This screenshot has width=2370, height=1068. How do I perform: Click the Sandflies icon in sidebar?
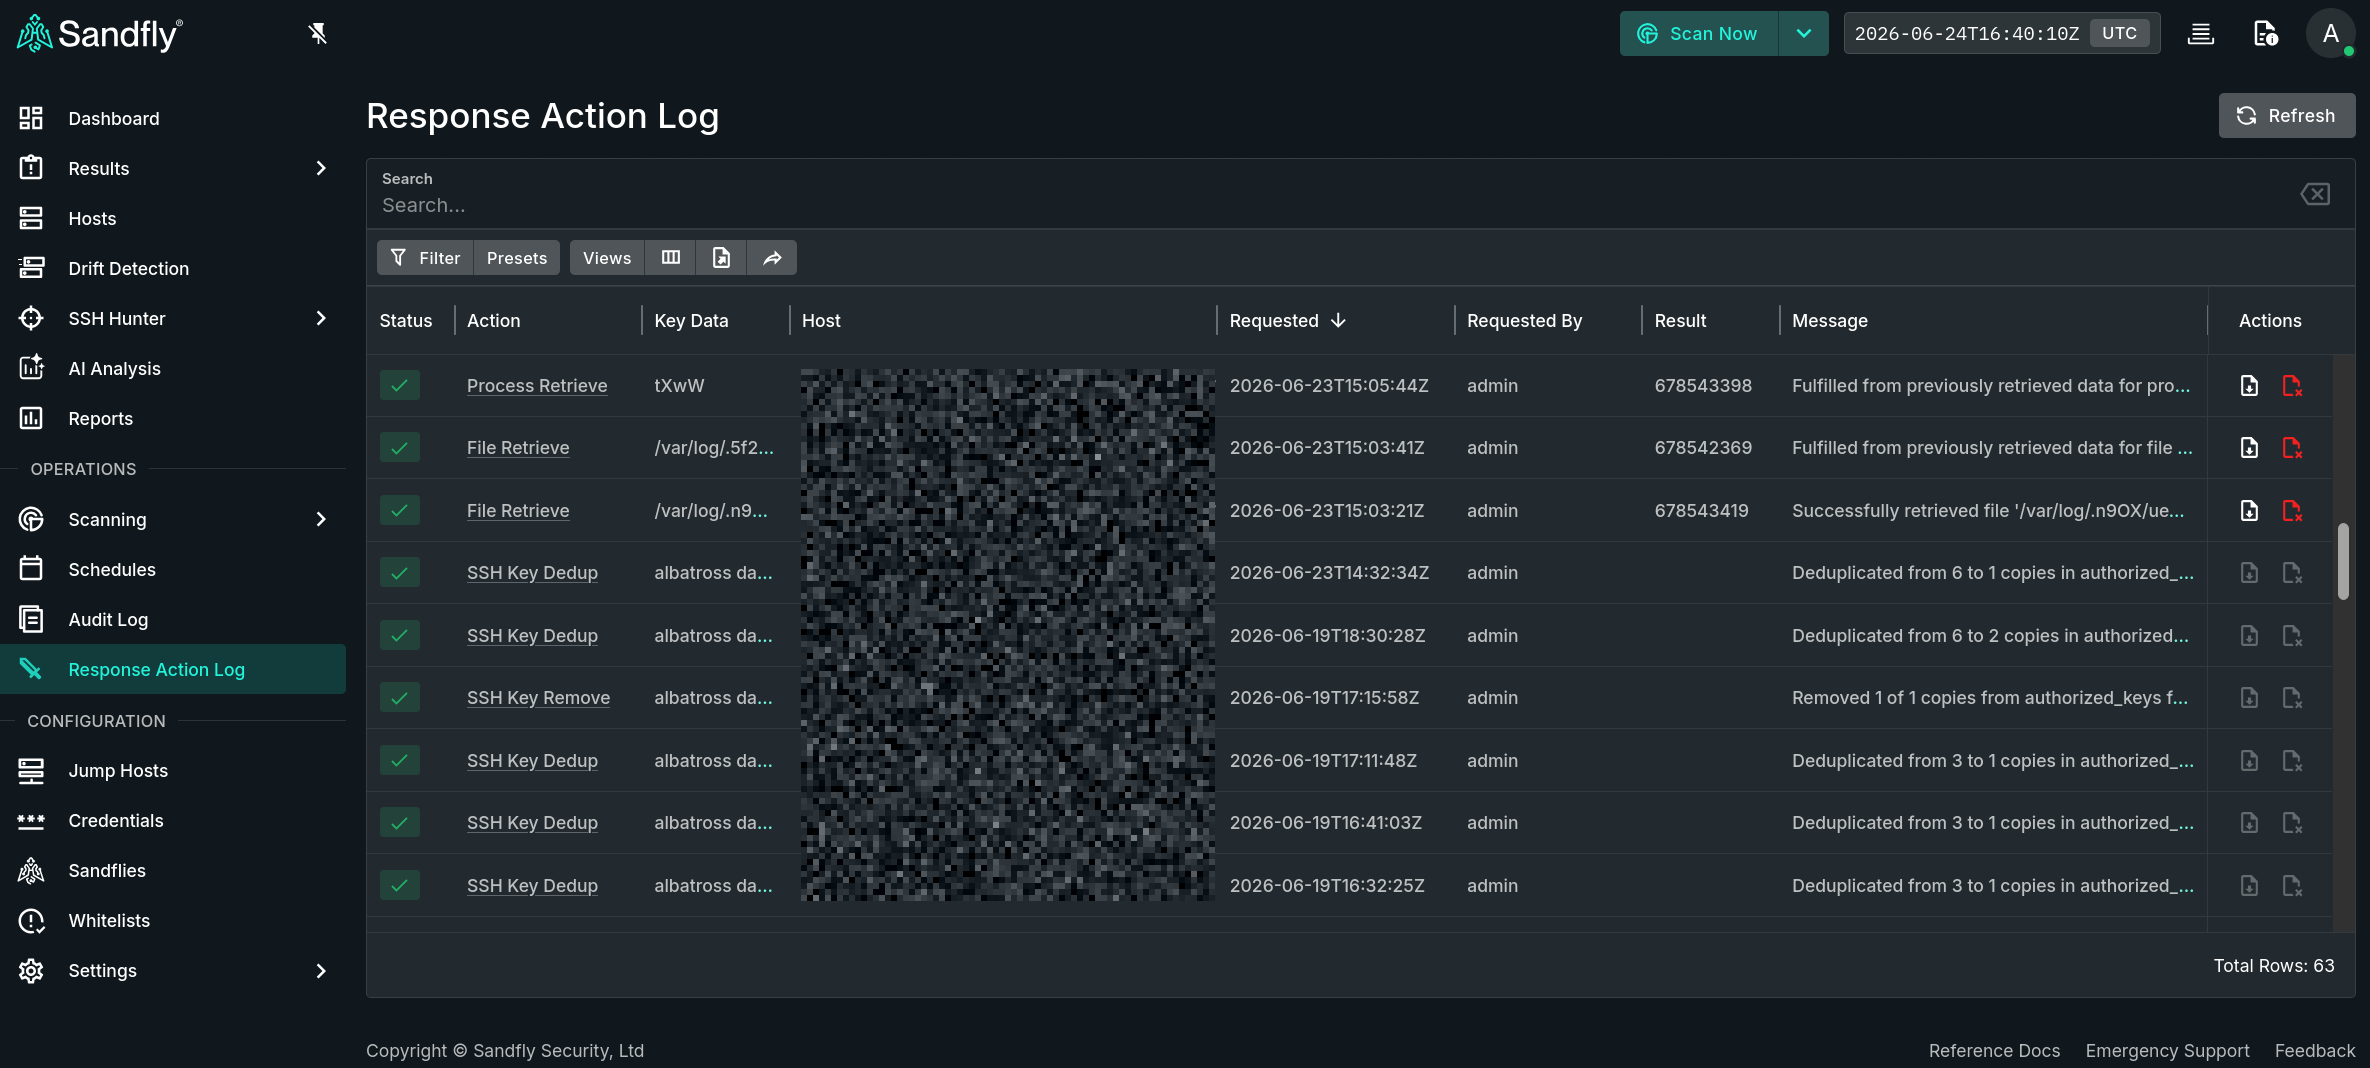click(31, 871)
